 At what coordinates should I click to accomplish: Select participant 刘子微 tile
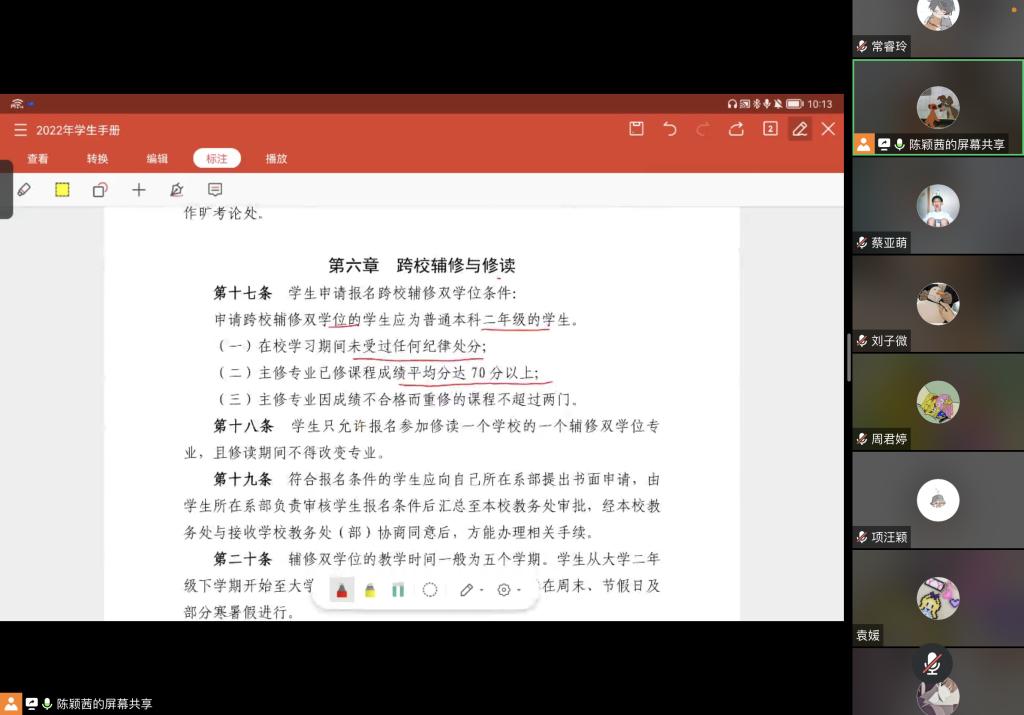pyautogui.click(x=938, y=304)
